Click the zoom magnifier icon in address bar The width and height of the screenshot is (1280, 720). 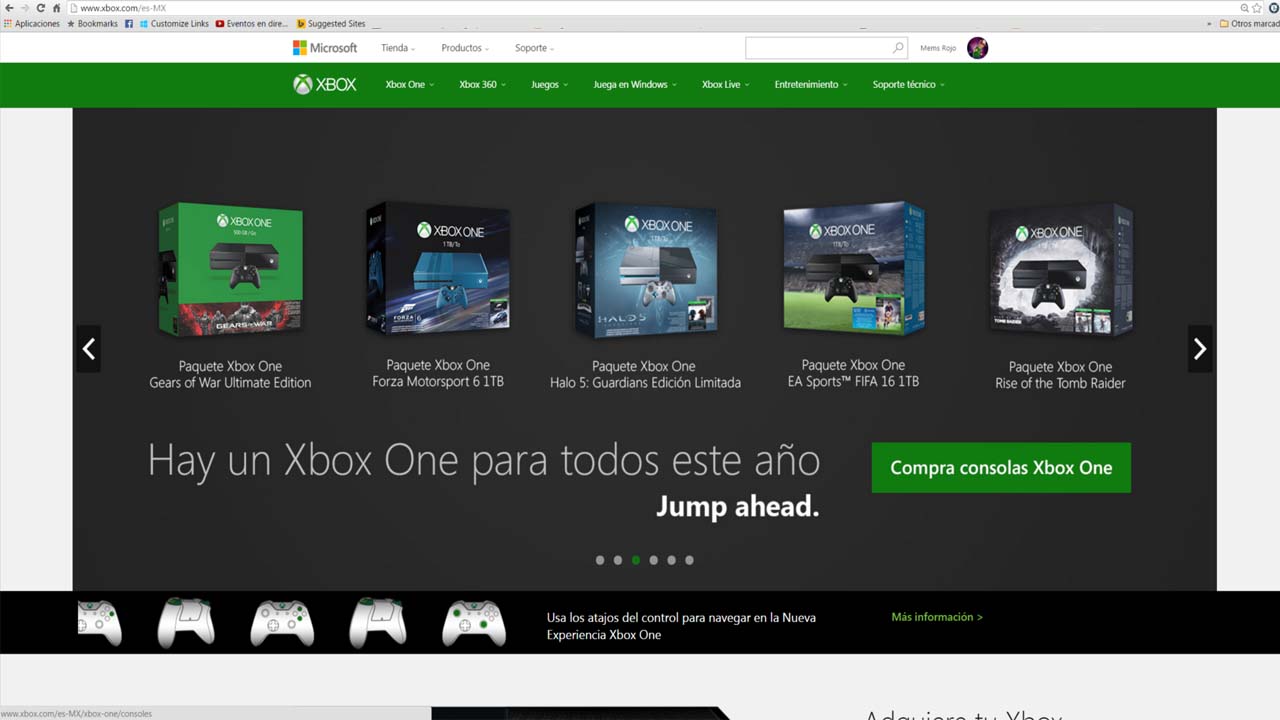(x=1245, y=8)
